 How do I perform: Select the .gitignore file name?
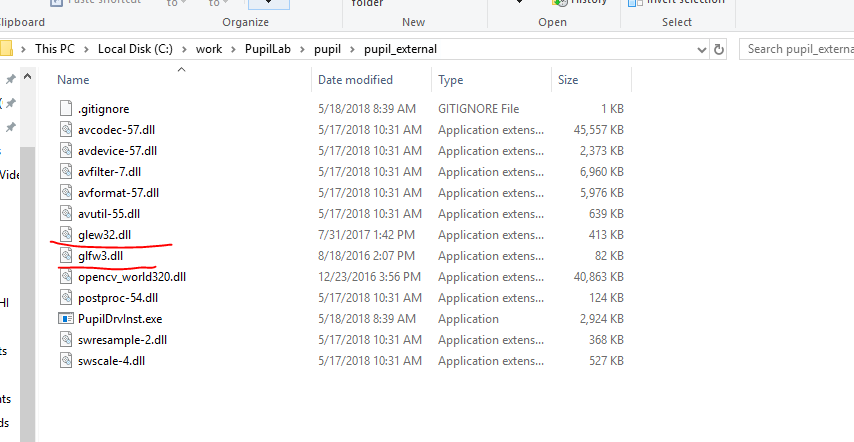click(x=103, y=109)
